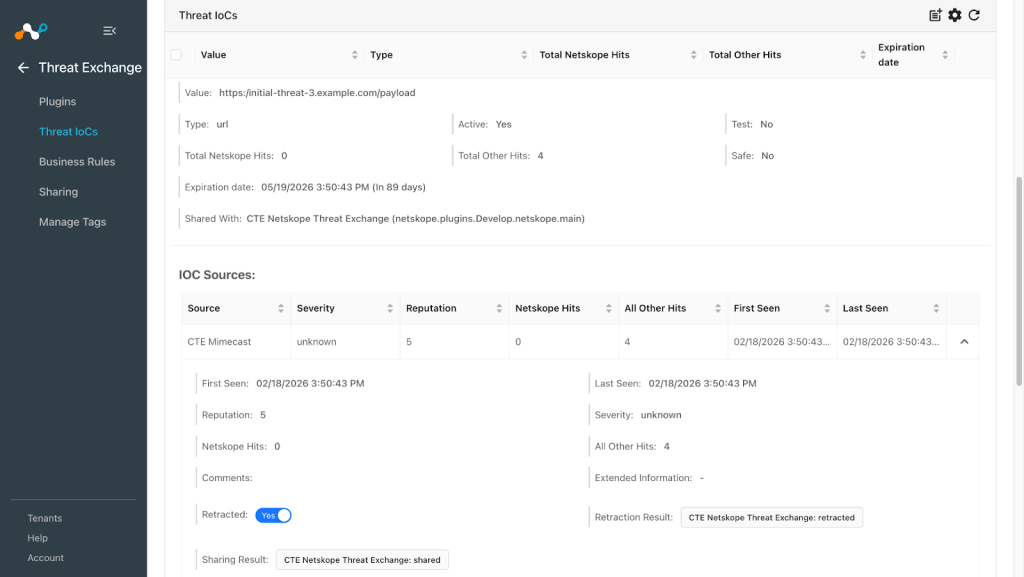Sort IOC Sources by First Seen
The height and width of the screenshot is (577, 1024).
coord(827,308)
